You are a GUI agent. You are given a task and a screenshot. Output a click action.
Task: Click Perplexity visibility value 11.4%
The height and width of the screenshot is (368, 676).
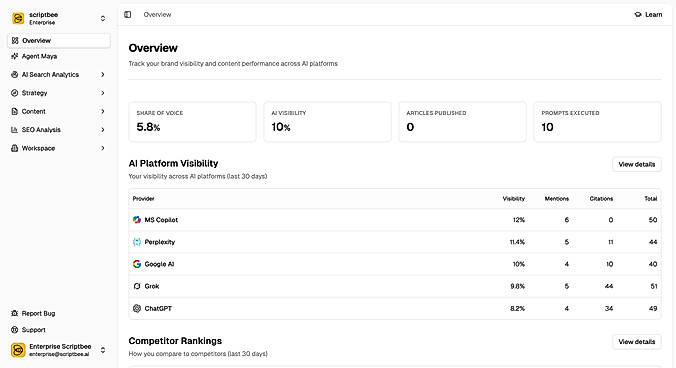pyautogui.click(x=517, y=242)
